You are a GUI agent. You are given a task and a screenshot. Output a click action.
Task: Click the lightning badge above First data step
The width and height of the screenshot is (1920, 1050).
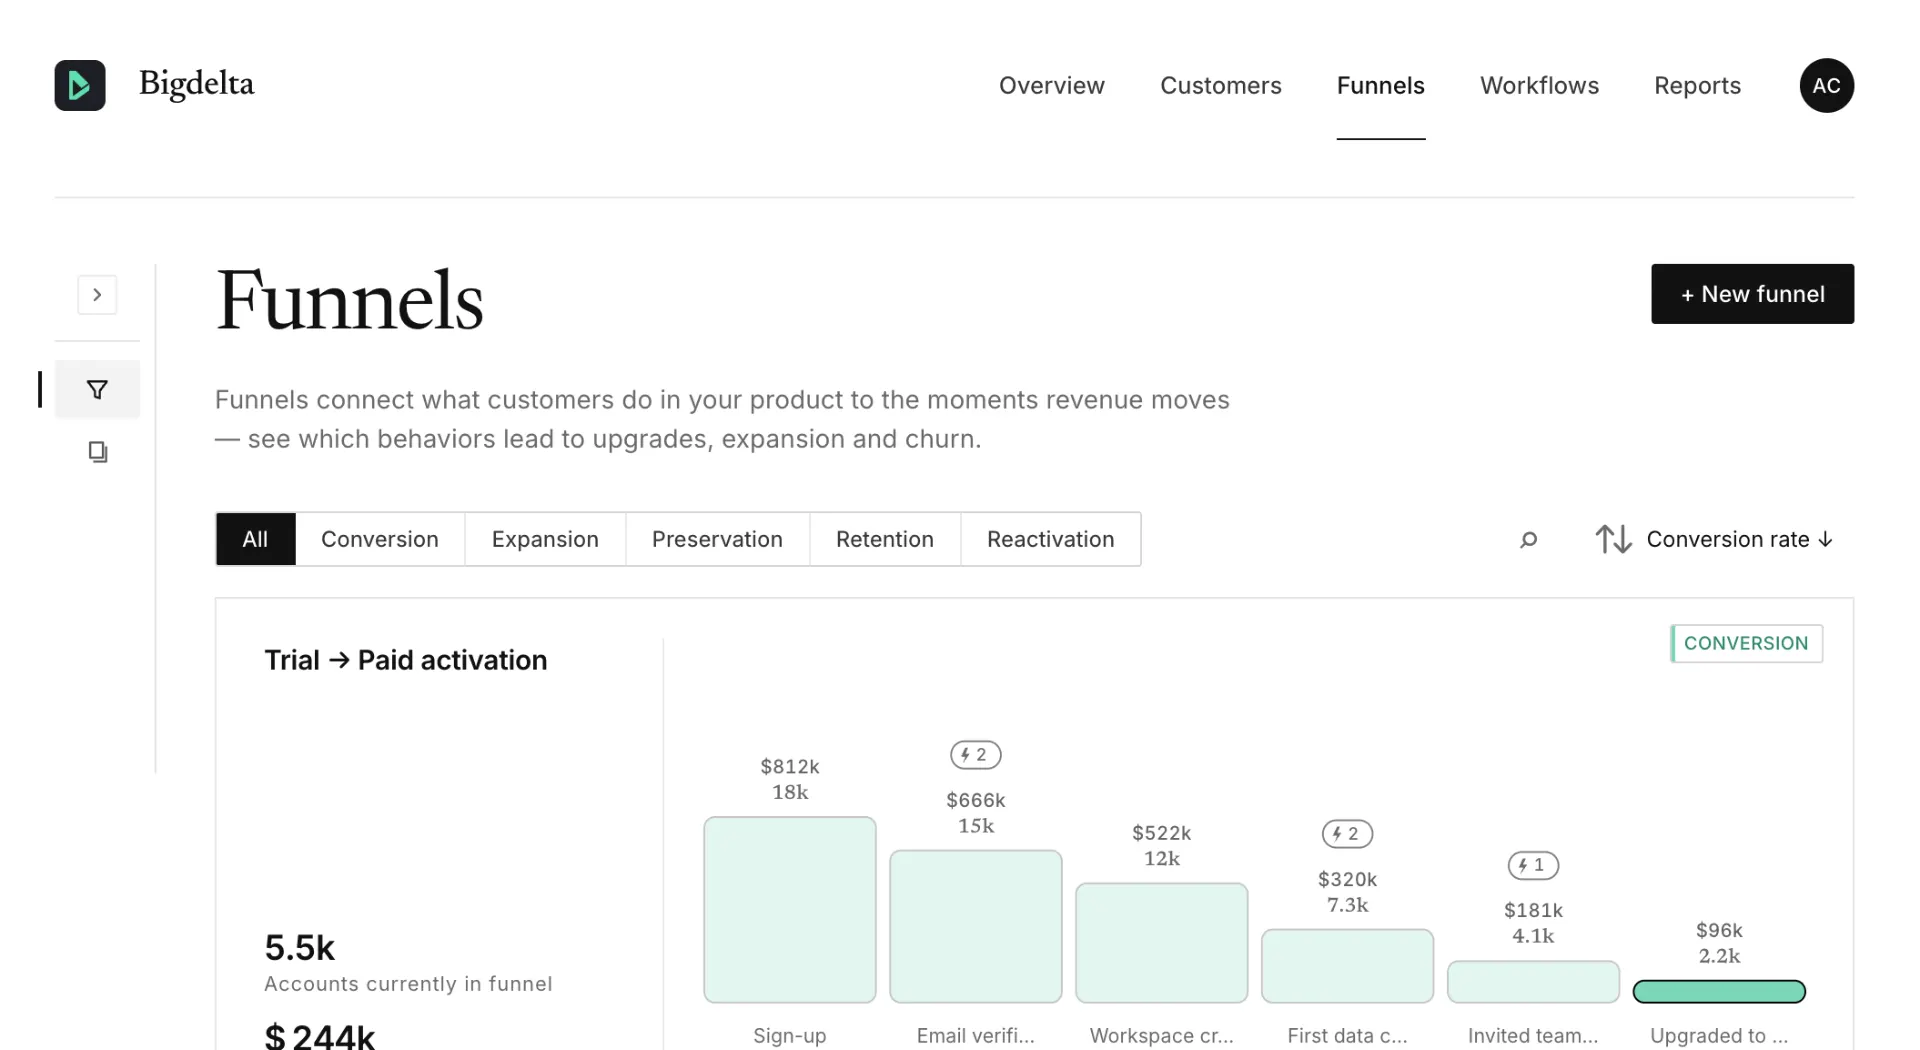(1347, 834)
